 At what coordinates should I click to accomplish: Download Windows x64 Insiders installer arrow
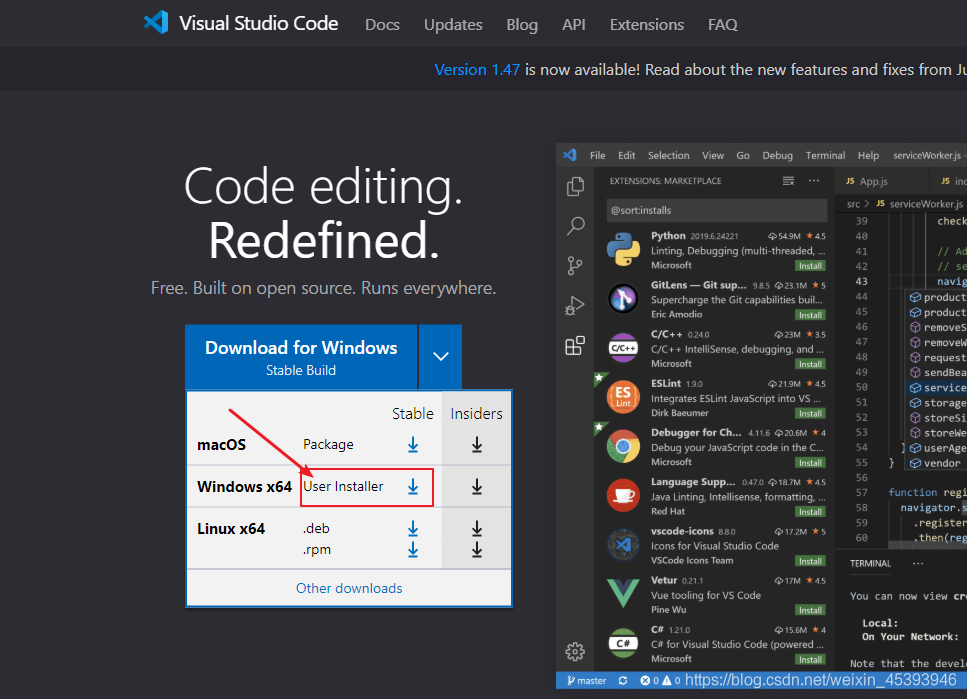477,487
